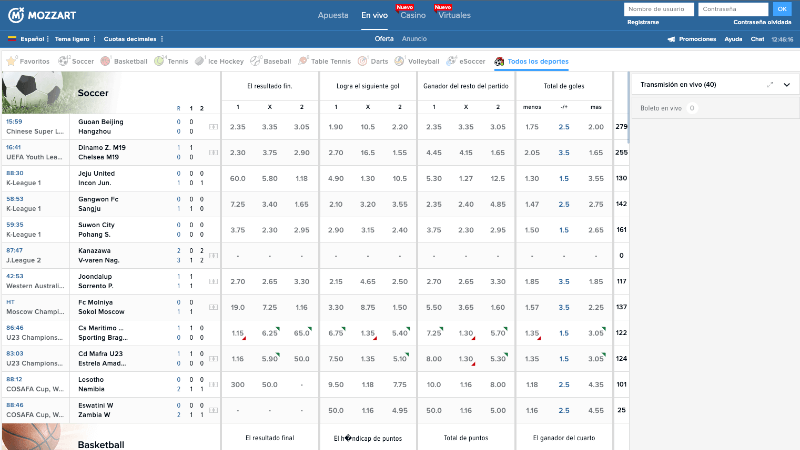Image resolution: width=800 pixels, height=450 pixels.
Task: Click the Promociones link text
Action: pyautogui.click(x=697, y=39)
